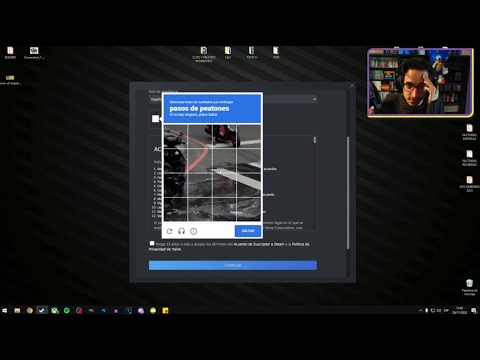Click the blue Continuar button
480x360 pixels.
click(233, 265)
